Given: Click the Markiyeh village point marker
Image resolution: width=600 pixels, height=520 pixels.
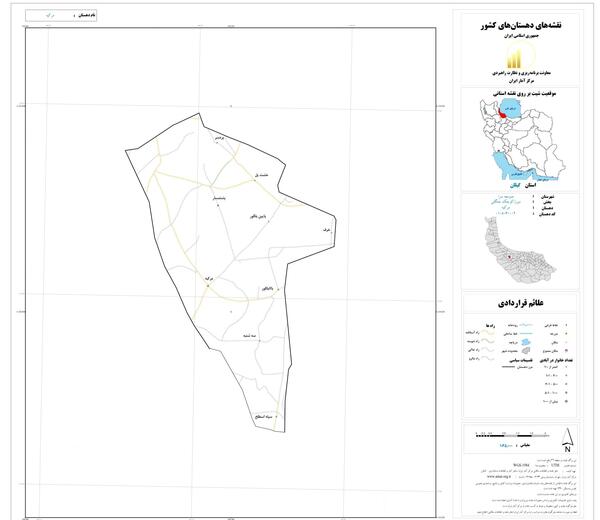Looking at the screenshot, I should tap(207, 285).
